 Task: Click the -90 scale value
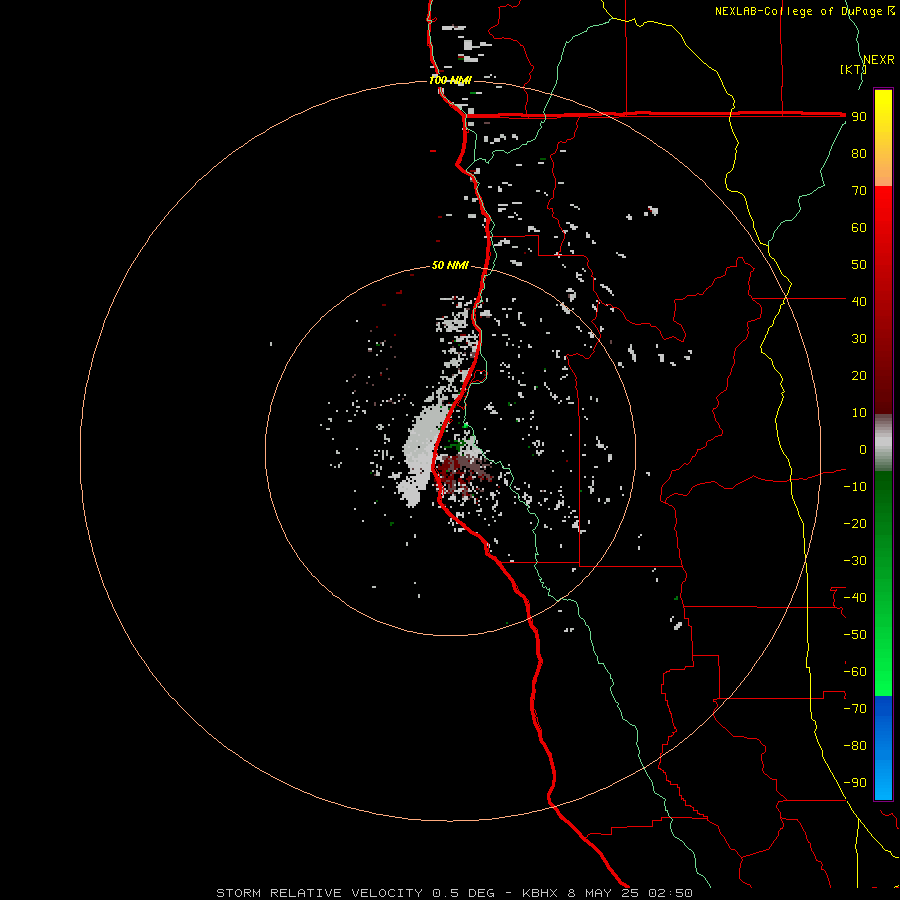tap(855, 782)
